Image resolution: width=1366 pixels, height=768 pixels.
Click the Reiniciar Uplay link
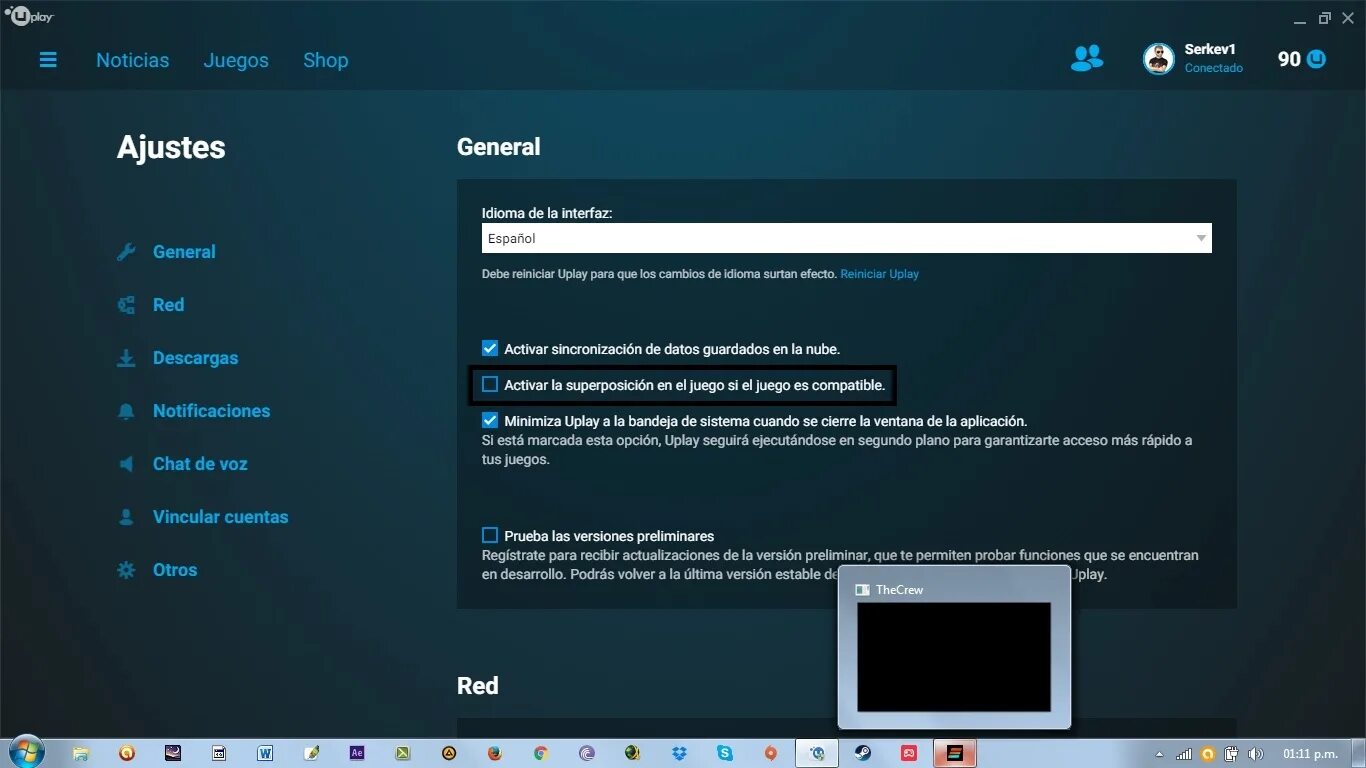[x=879, y=273]
